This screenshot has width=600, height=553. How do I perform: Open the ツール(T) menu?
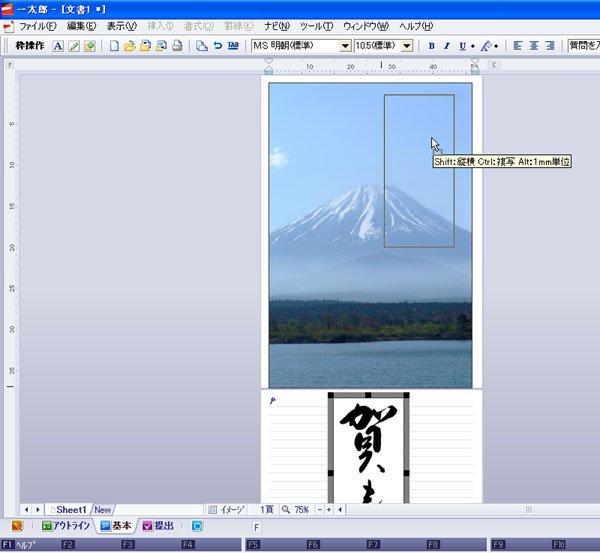tap(316, 26)
